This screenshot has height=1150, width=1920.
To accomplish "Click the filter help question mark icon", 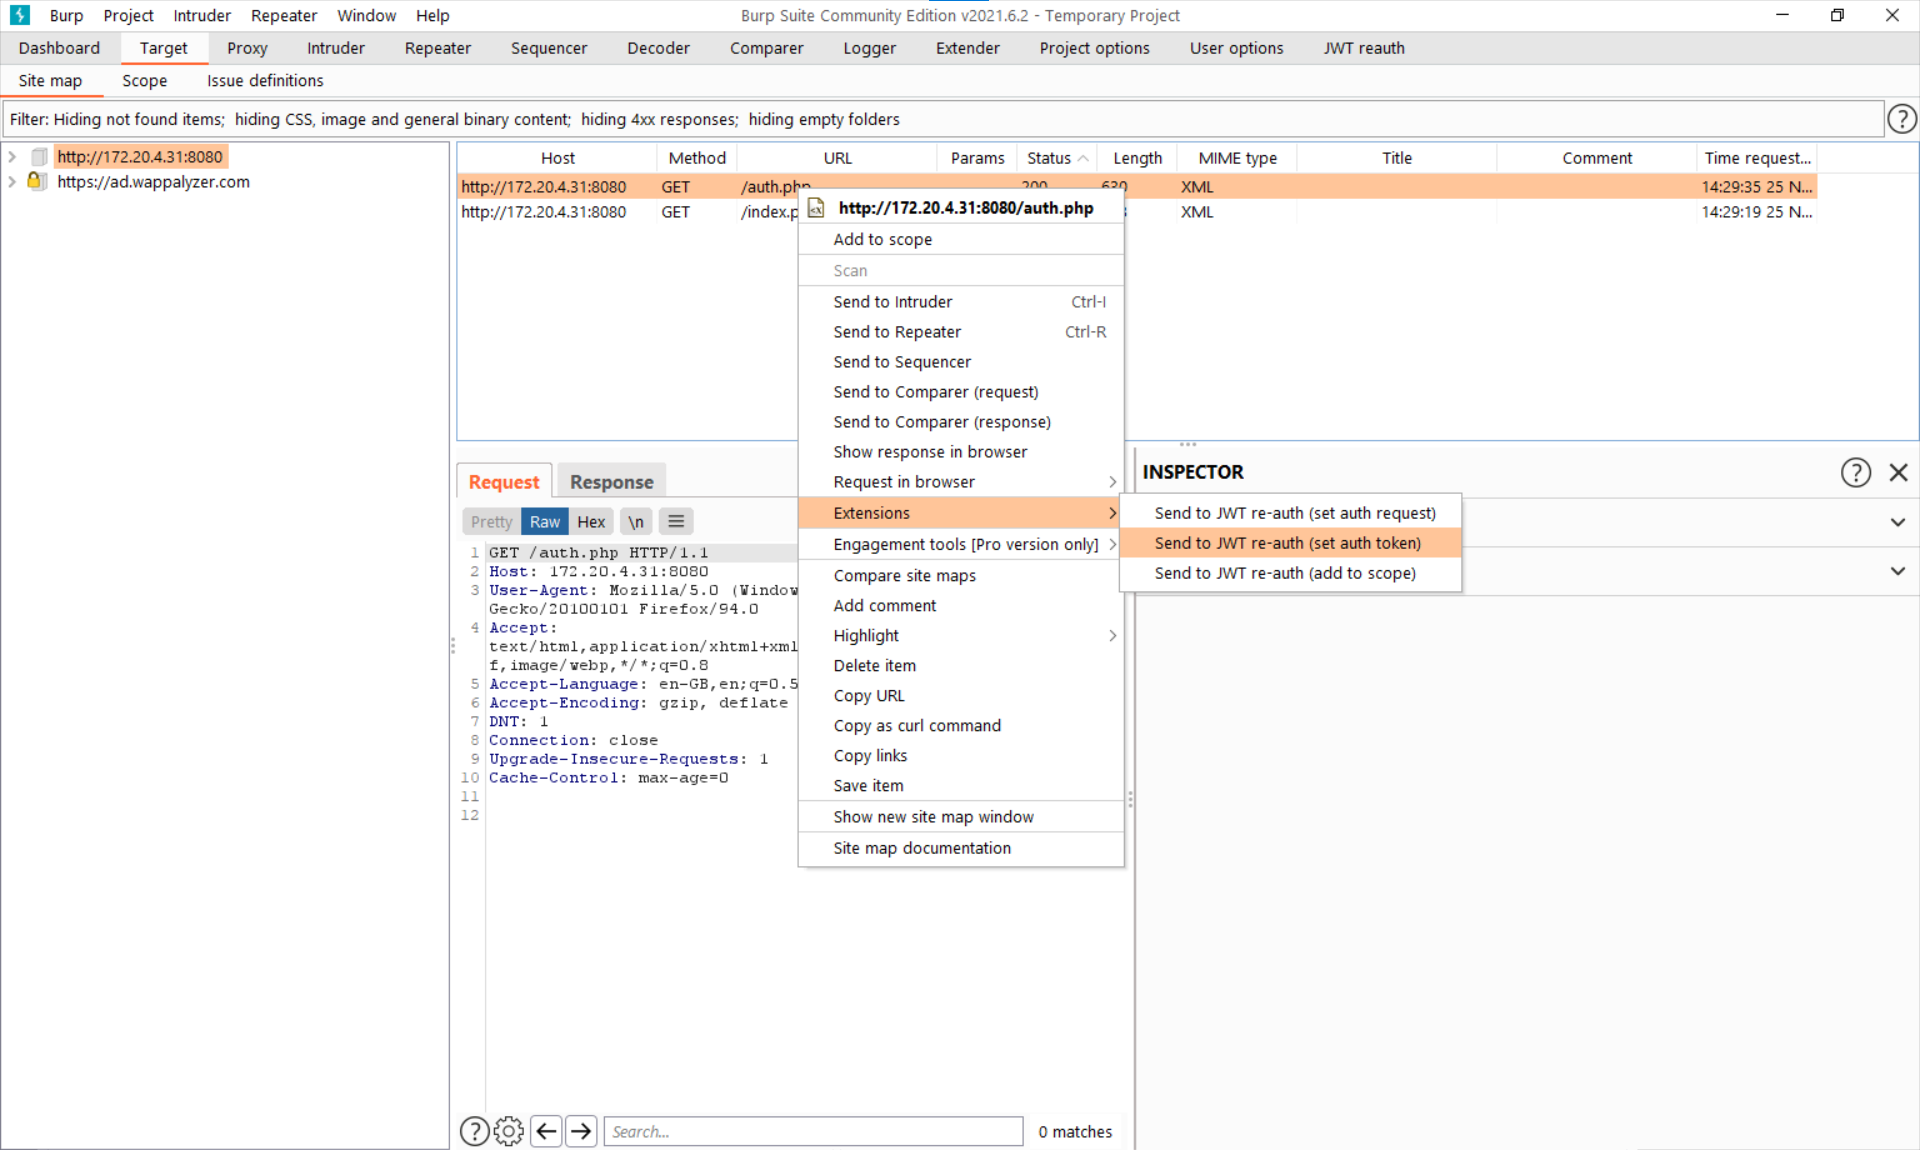I will 1901,119.
